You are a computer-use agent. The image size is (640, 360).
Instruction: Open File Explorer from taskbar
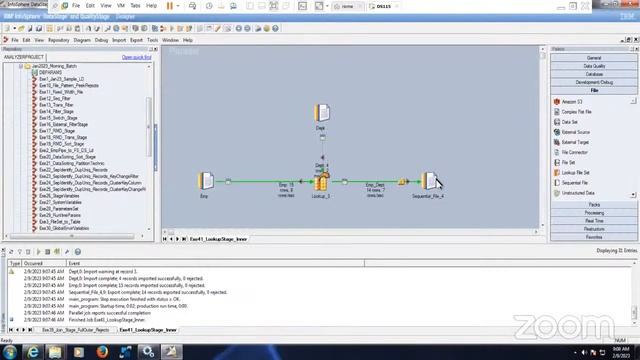click(x=55, y=351)
